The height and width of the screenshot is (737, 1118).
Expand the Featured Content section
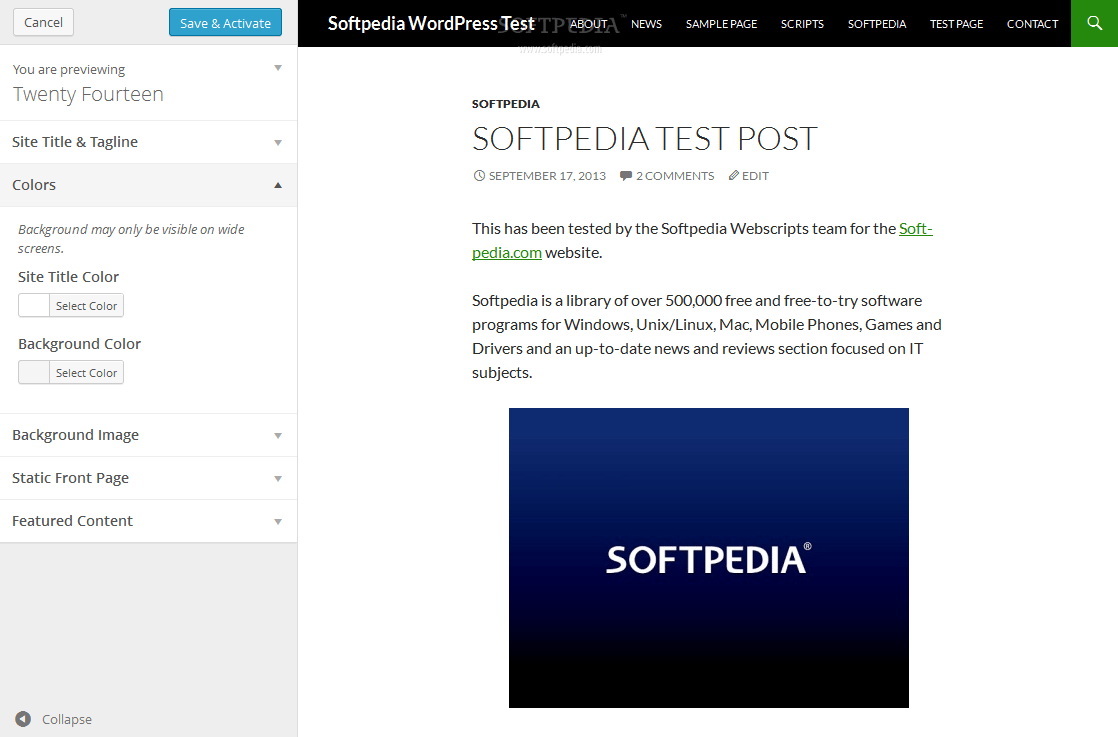[x=148, y=521]
